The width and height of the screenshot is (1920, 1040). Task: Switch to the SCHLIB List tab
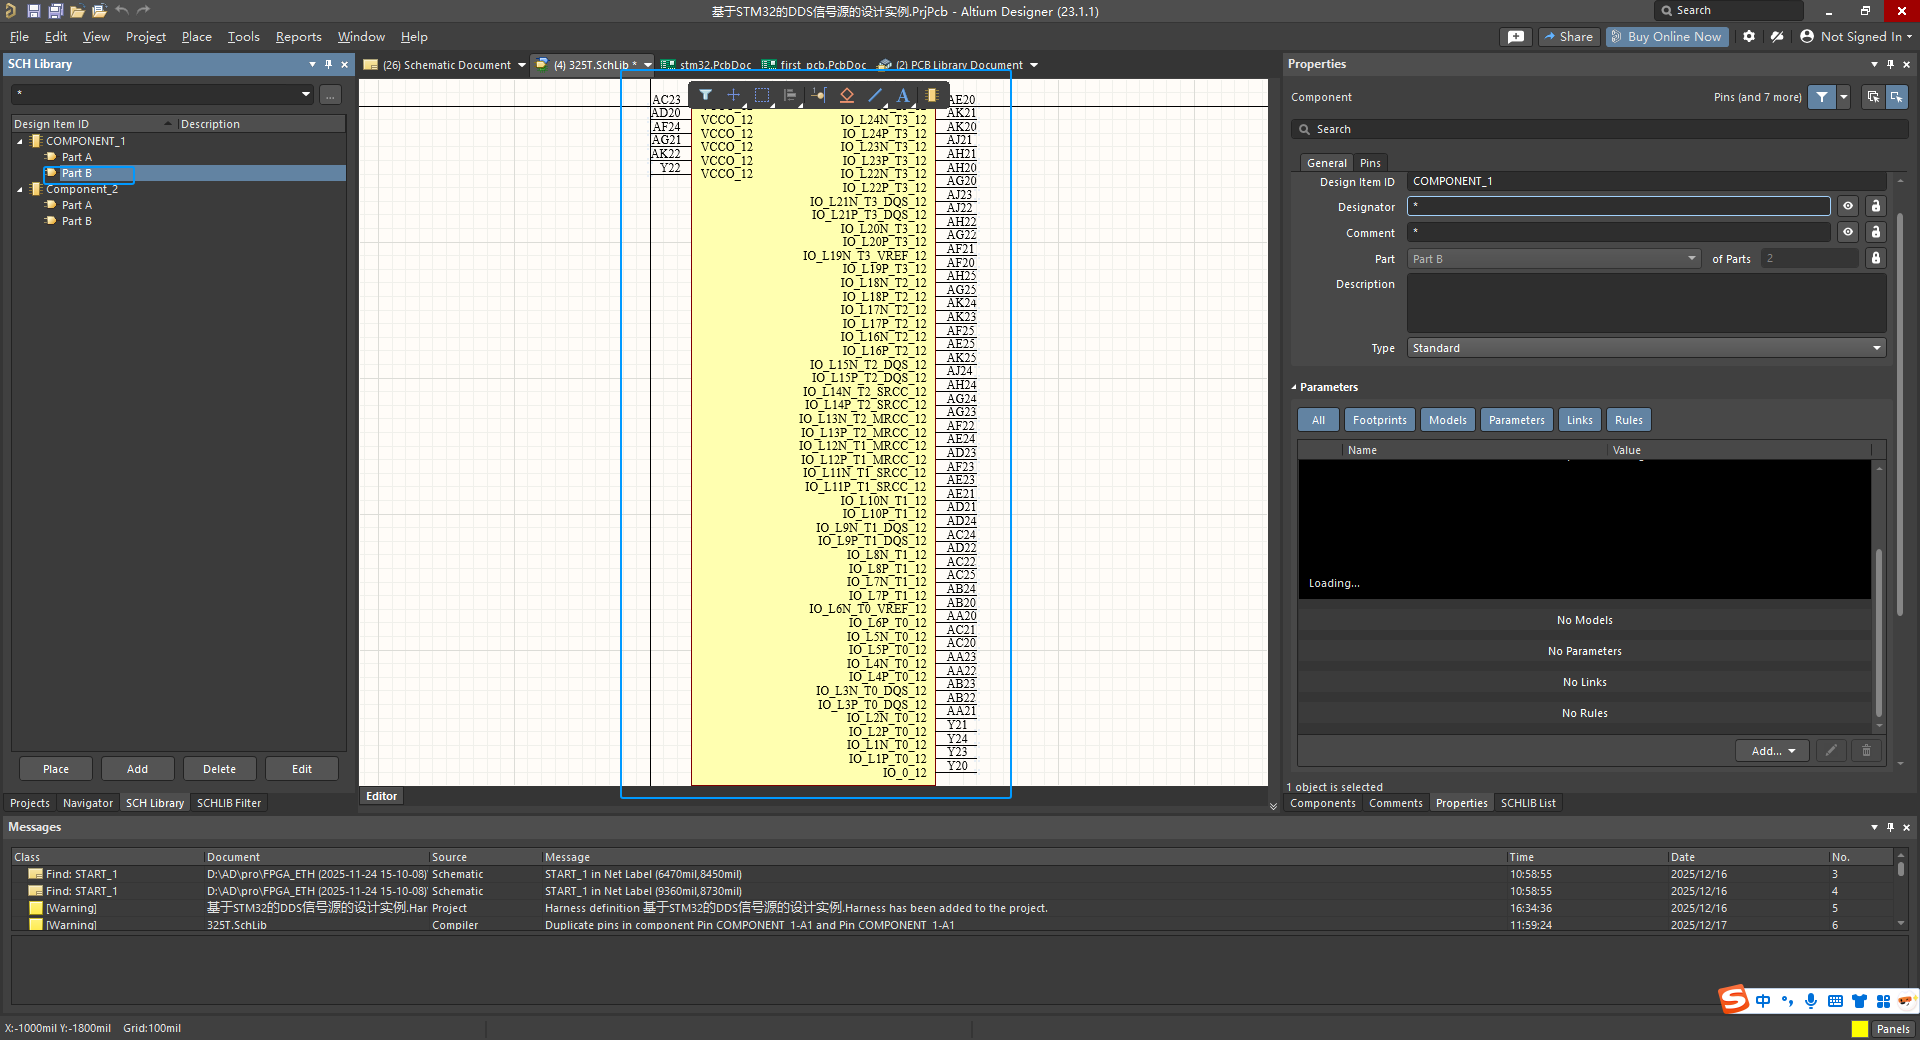[x=1528, y=803]
